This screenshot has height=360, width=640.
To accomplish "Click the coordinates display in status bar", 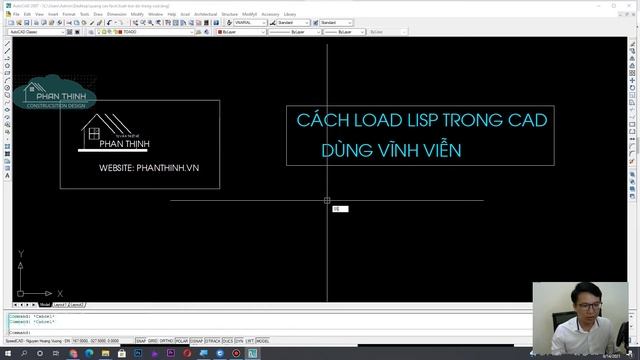I will pos(96,341).
